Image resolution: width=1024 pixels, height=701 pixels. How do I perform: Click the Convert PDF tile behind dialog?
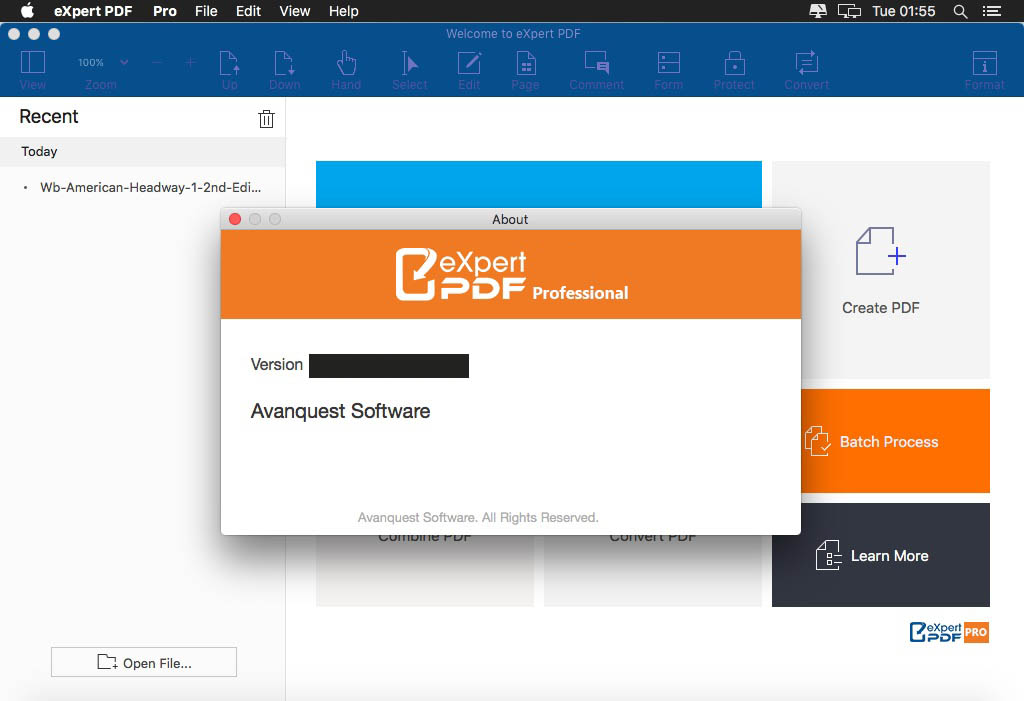tap(652, 570)
